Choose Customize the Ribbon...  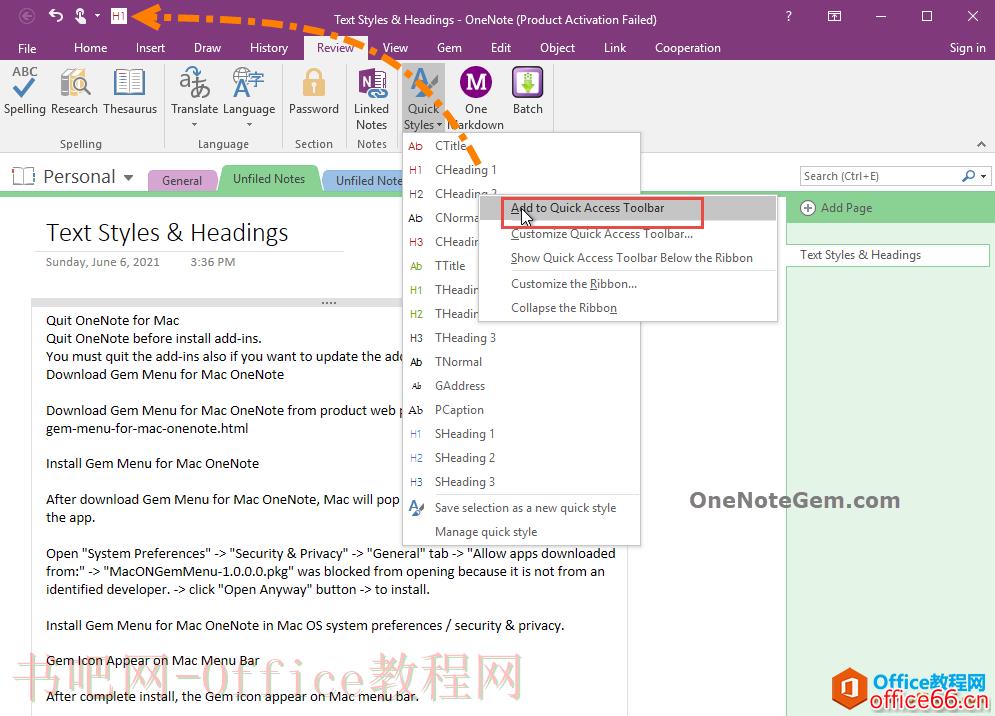627,284
